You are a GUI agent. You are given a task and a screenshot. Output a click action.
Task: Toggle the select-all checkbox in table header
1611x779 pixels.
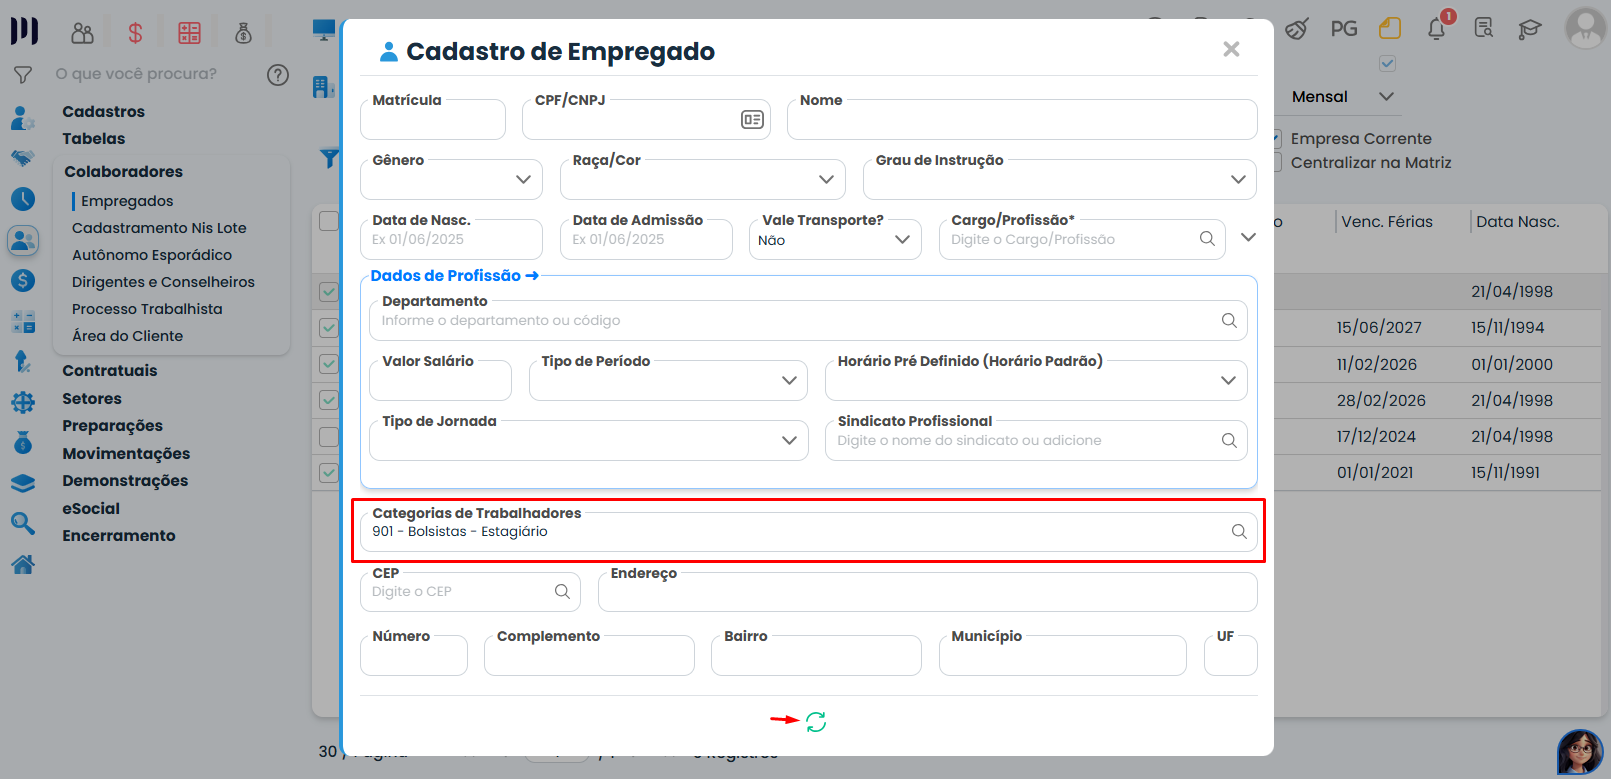tap(329, 221)
